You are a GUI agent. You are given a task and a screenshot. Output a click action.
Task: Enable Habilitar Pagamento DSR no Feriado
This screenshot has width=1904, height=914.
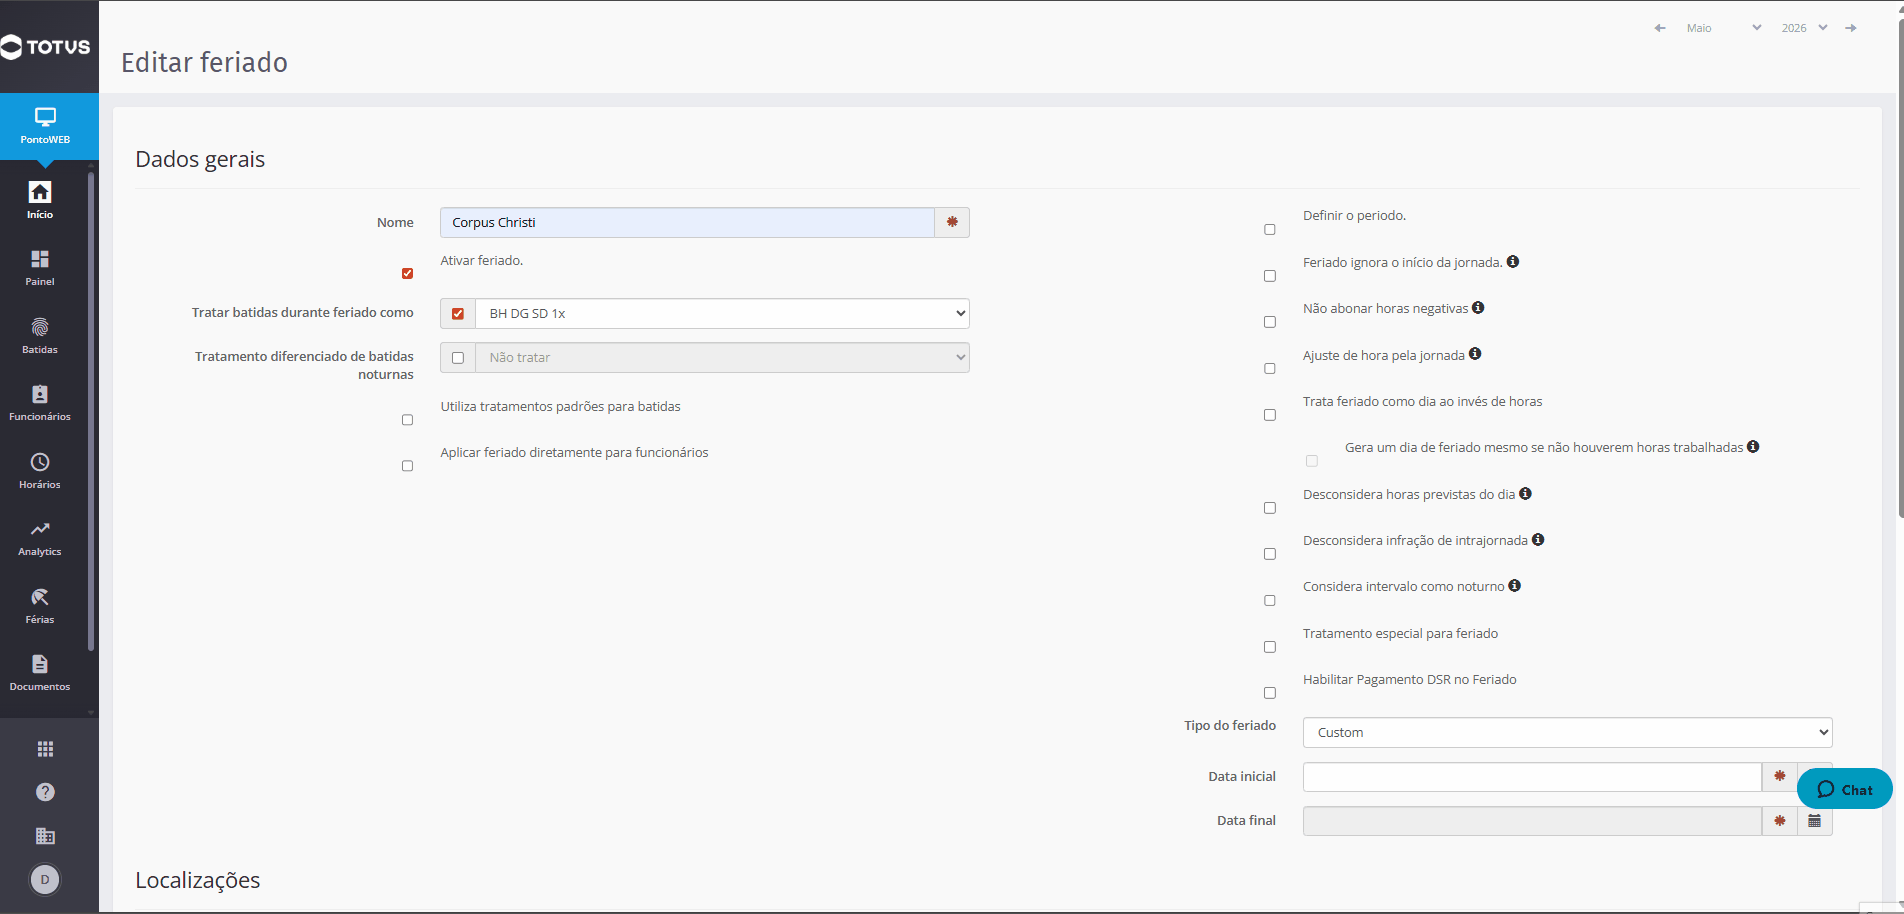1270,693
